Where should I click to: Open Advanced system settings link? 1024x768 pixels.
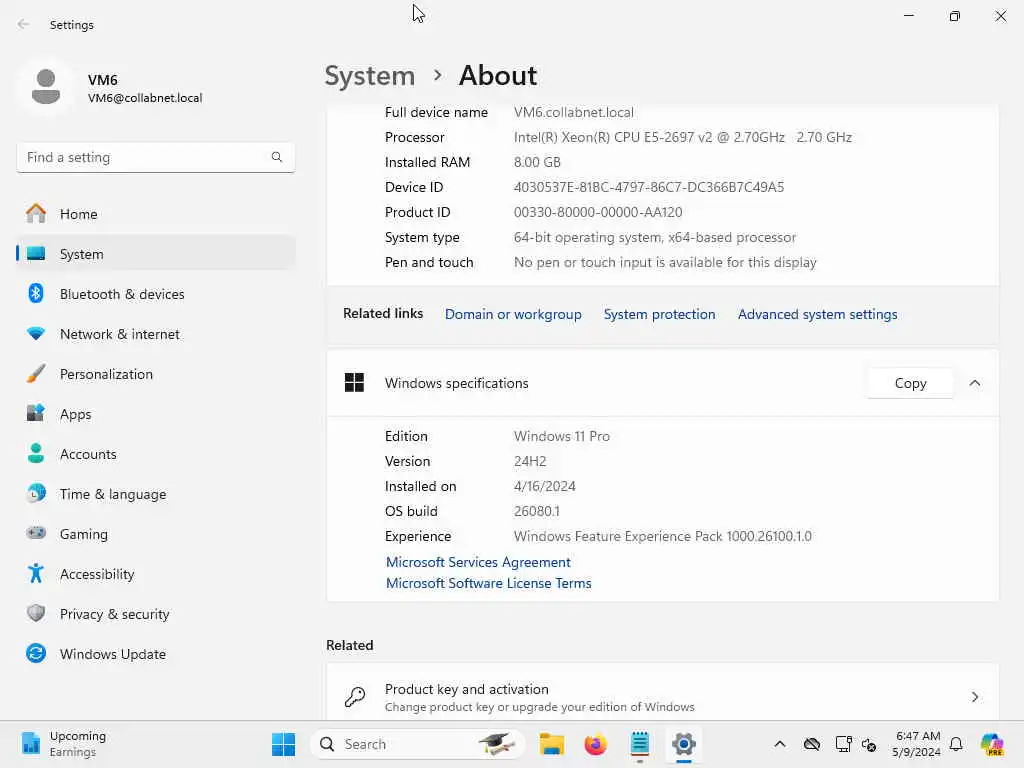point(818,314)
